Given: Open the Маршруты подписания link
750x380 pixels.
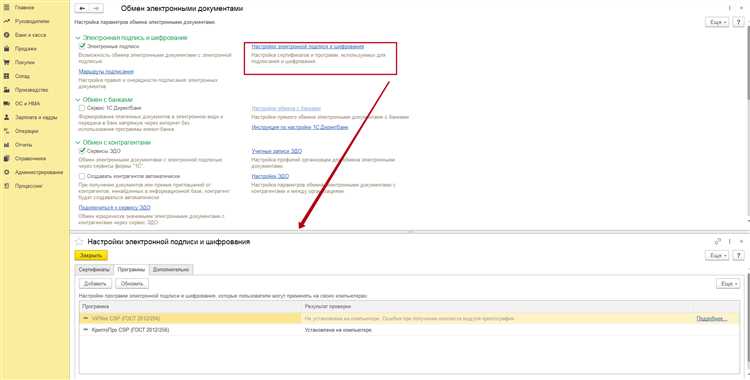Looking at the screenshot, I should click(106, 71).
